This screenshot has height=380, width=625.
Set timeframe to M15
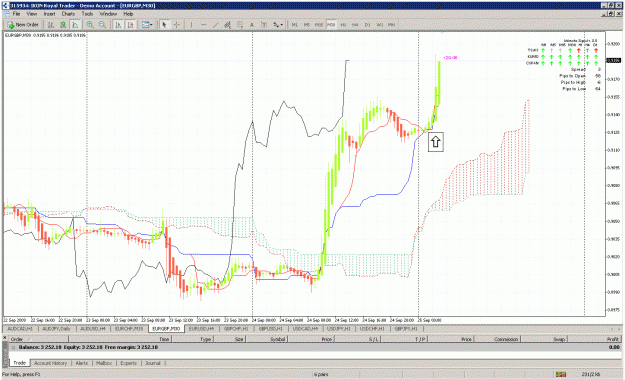point(319,25)
